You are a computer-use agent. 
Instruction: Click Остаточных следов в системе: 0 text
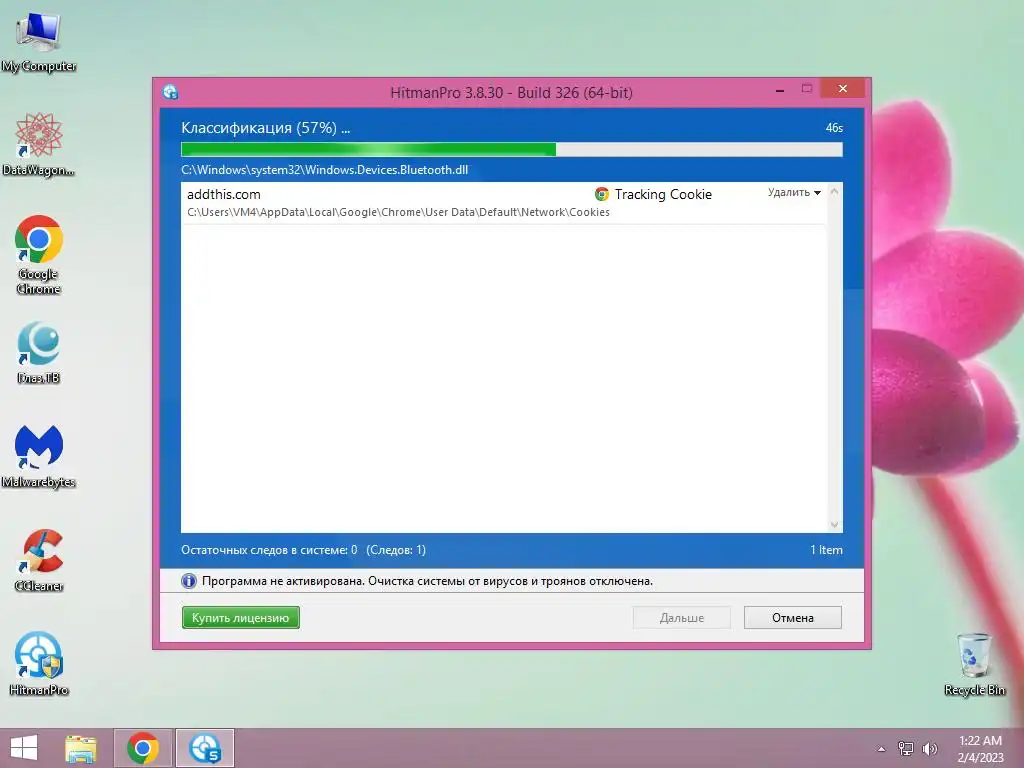(x=269, y=550)
